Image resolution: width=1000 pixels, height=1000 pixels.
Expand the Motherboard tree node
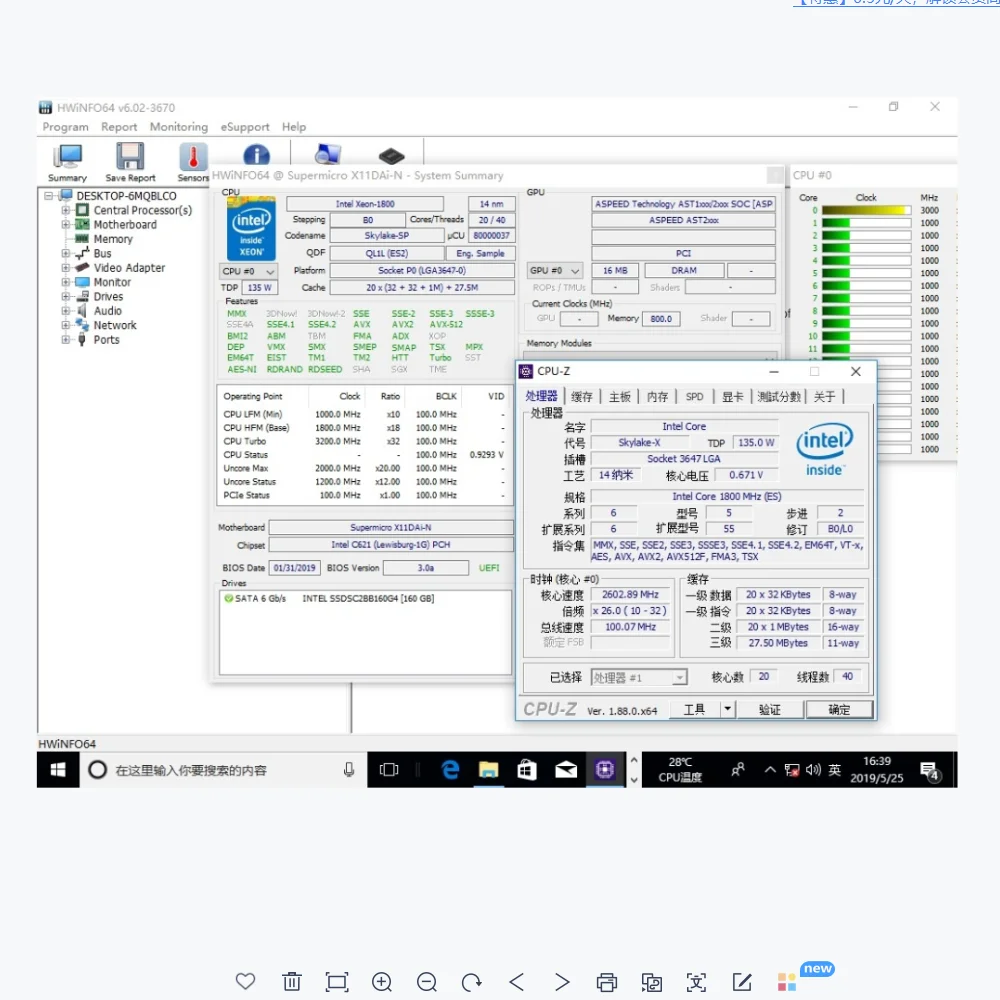coord(65,224)
